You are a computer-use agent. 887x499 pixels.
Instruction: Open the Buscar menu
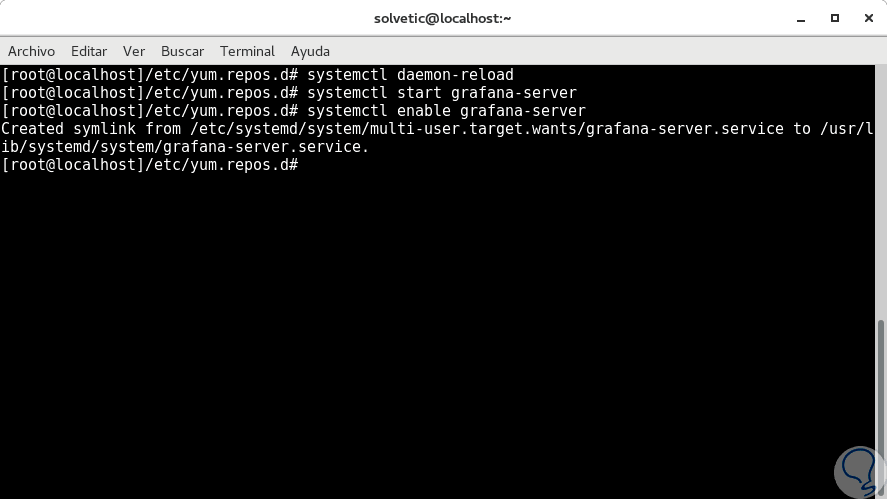(182, 51)
